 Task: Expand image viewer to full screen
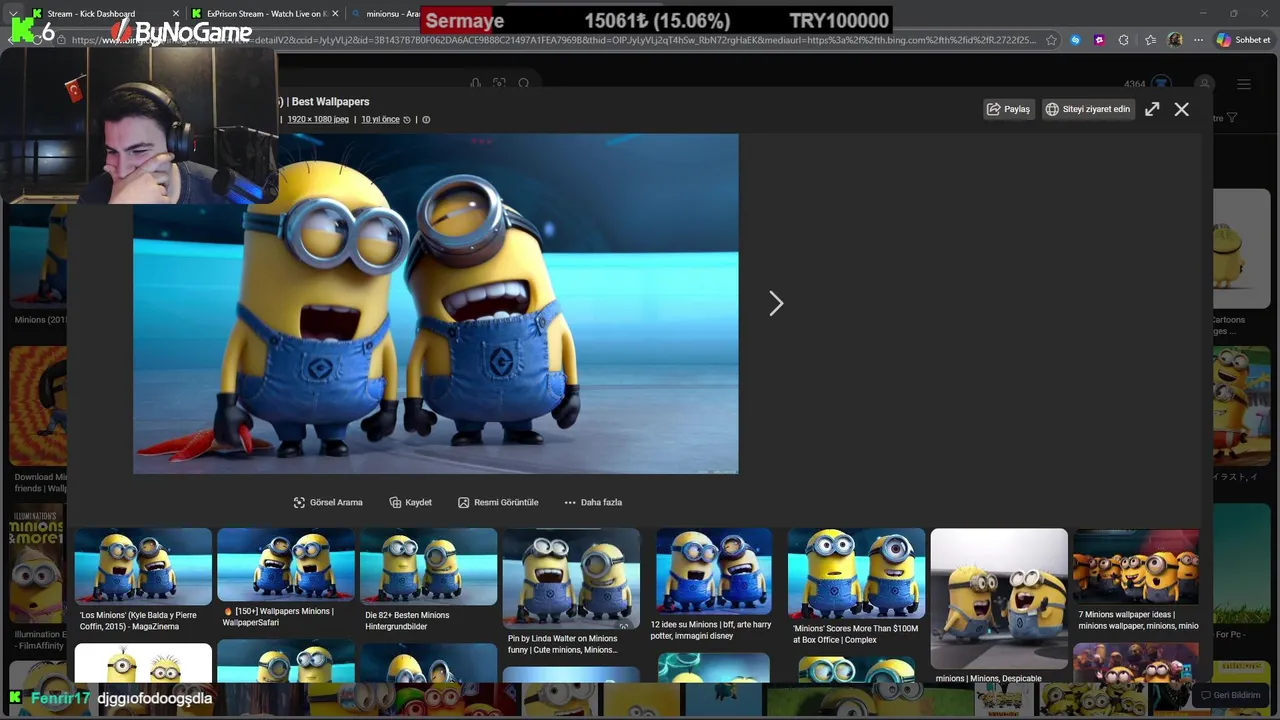(x=1152, y=109)
